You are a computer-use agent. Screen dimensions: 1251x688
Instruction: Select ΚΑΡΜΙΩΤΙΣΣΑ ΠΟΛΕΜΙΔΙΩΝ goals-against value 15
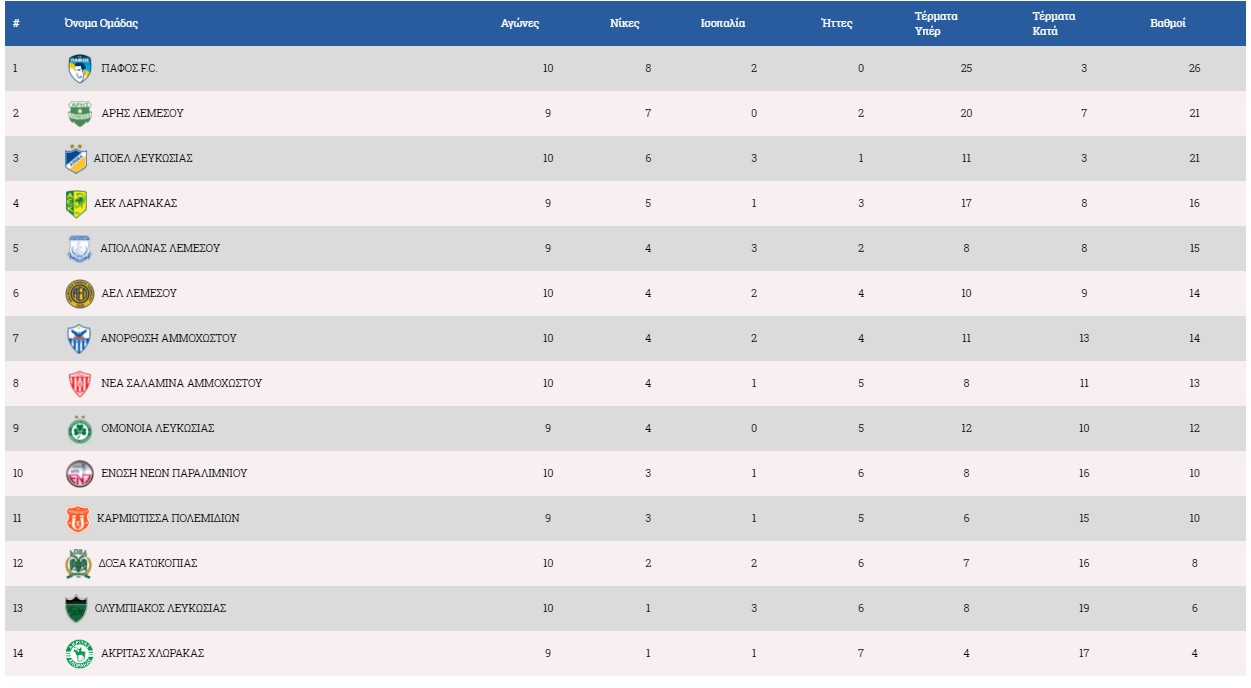(x=1084, y=518)
